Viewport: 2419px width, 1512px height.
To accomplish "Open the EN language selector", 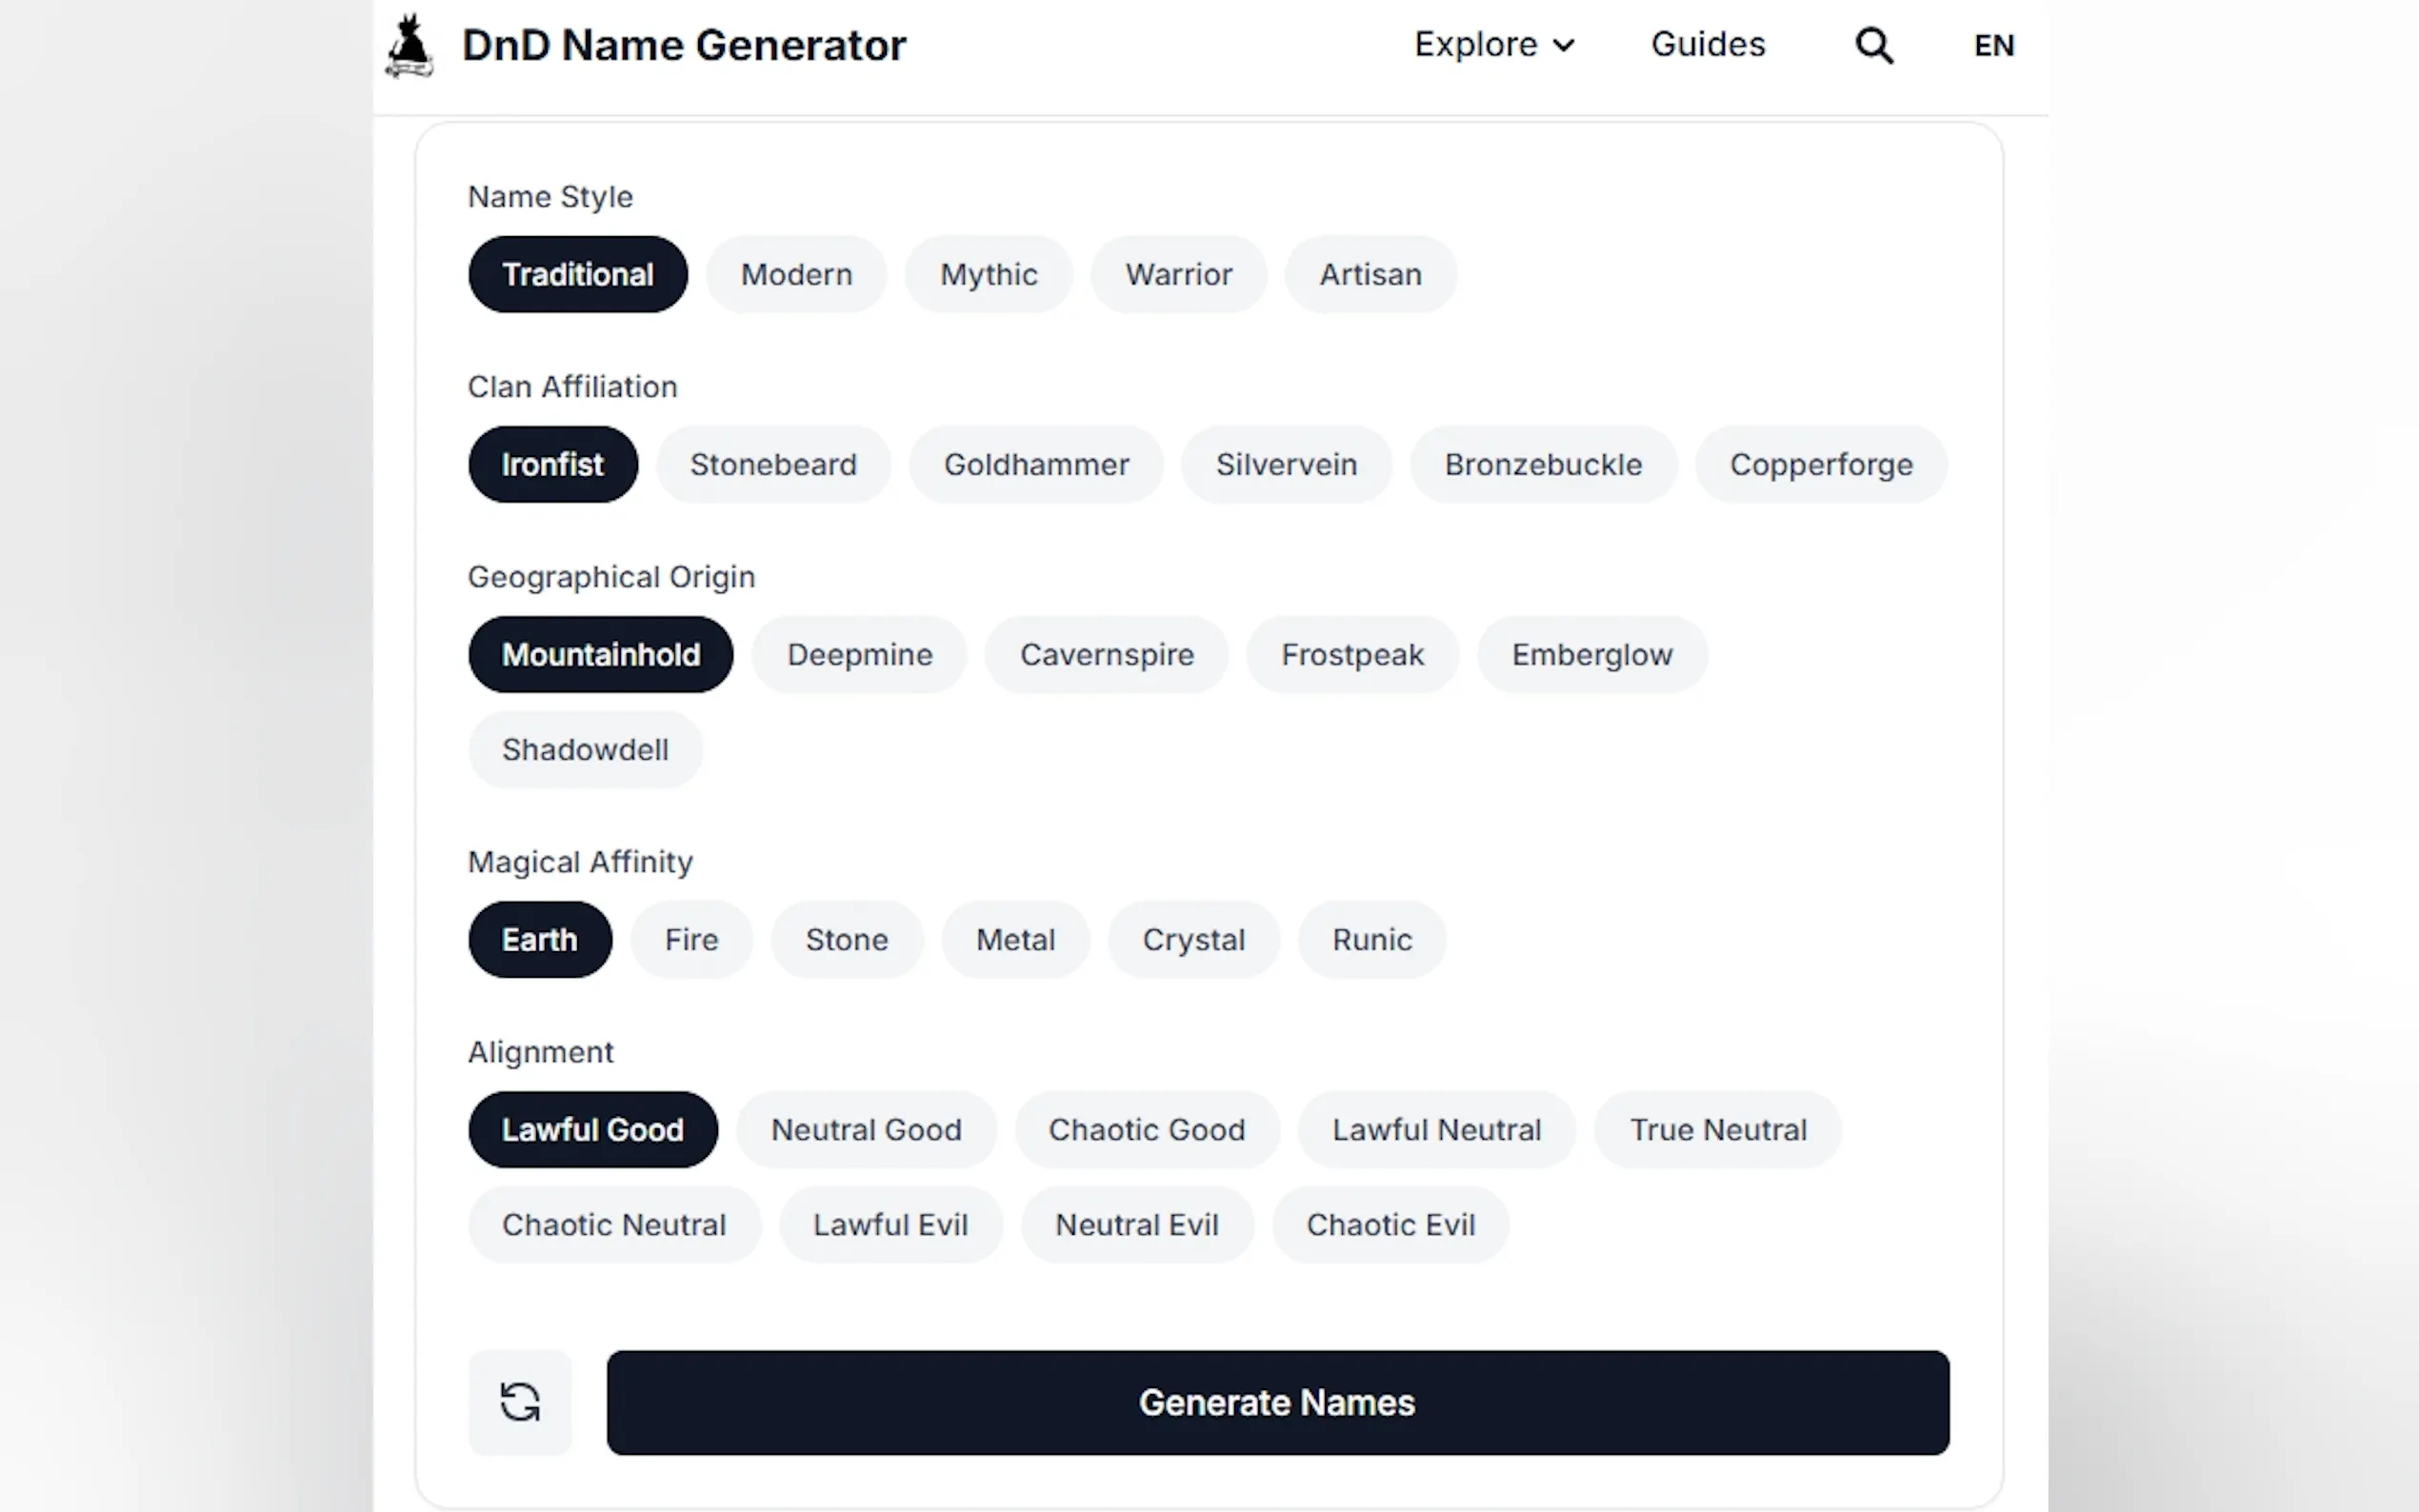I will pos(1993,46).
